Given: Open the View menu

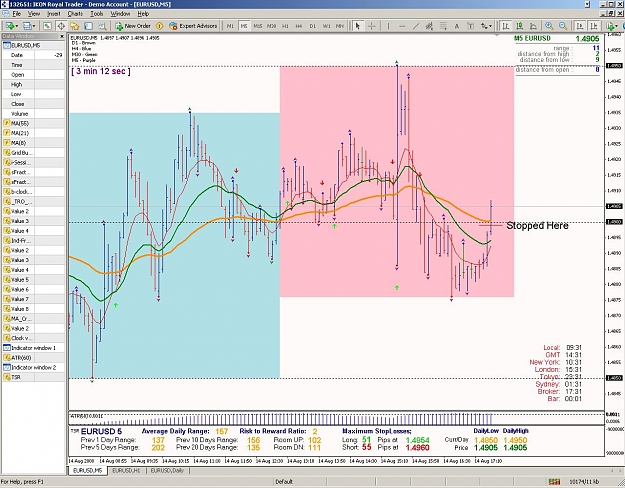Looking at the screenshot, I should pos(34,14).
